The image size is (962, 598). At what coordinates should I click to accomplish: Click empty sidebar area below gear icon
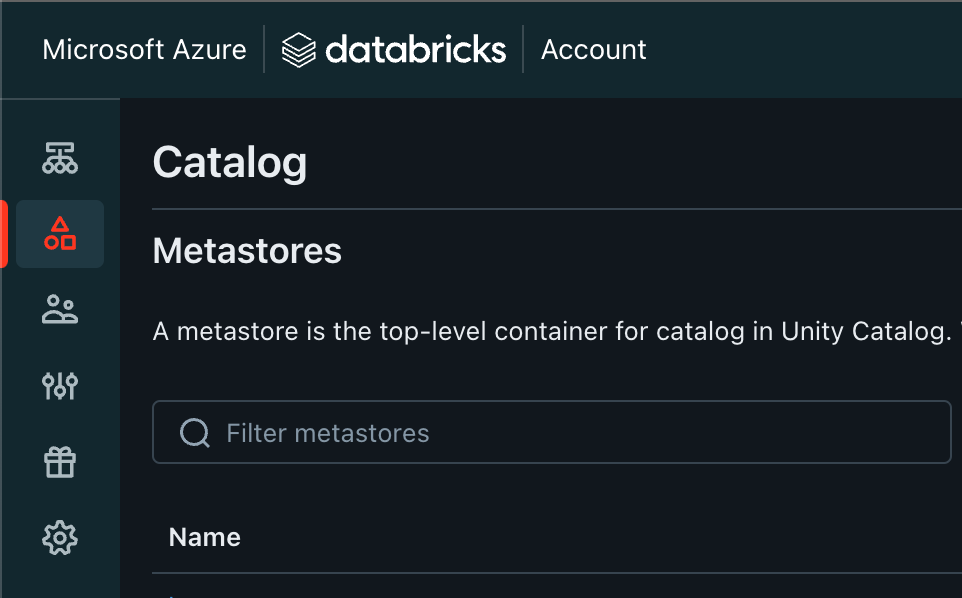(x=60, y=582)
